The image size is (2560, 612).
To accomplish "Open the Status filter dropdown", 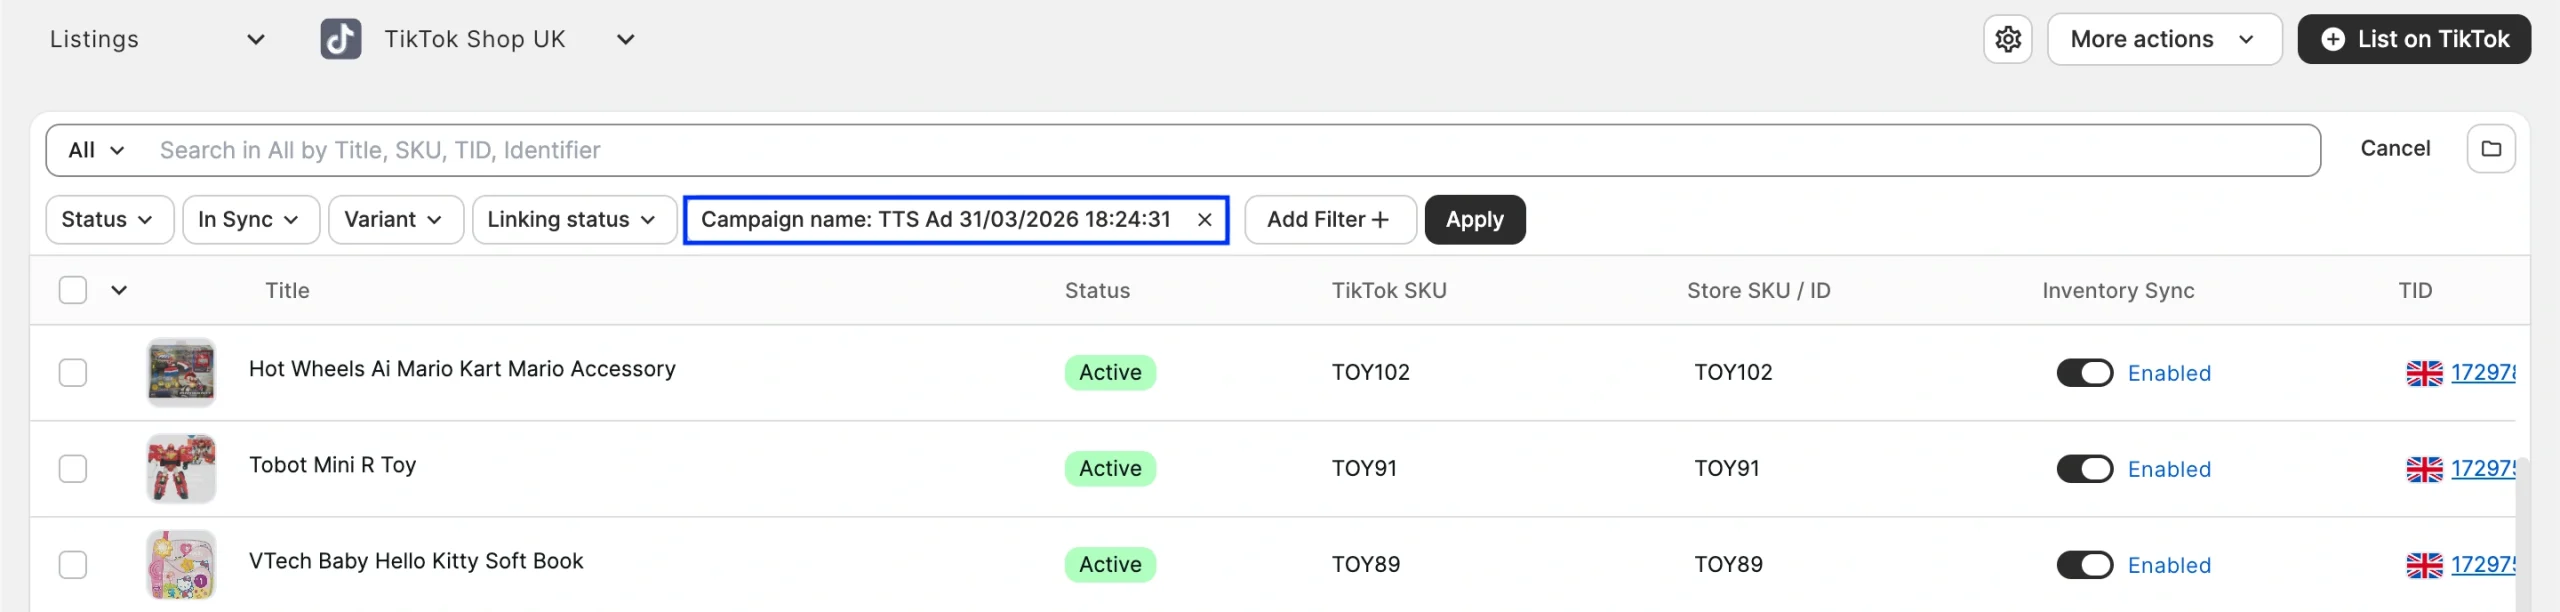I will 109,220.
